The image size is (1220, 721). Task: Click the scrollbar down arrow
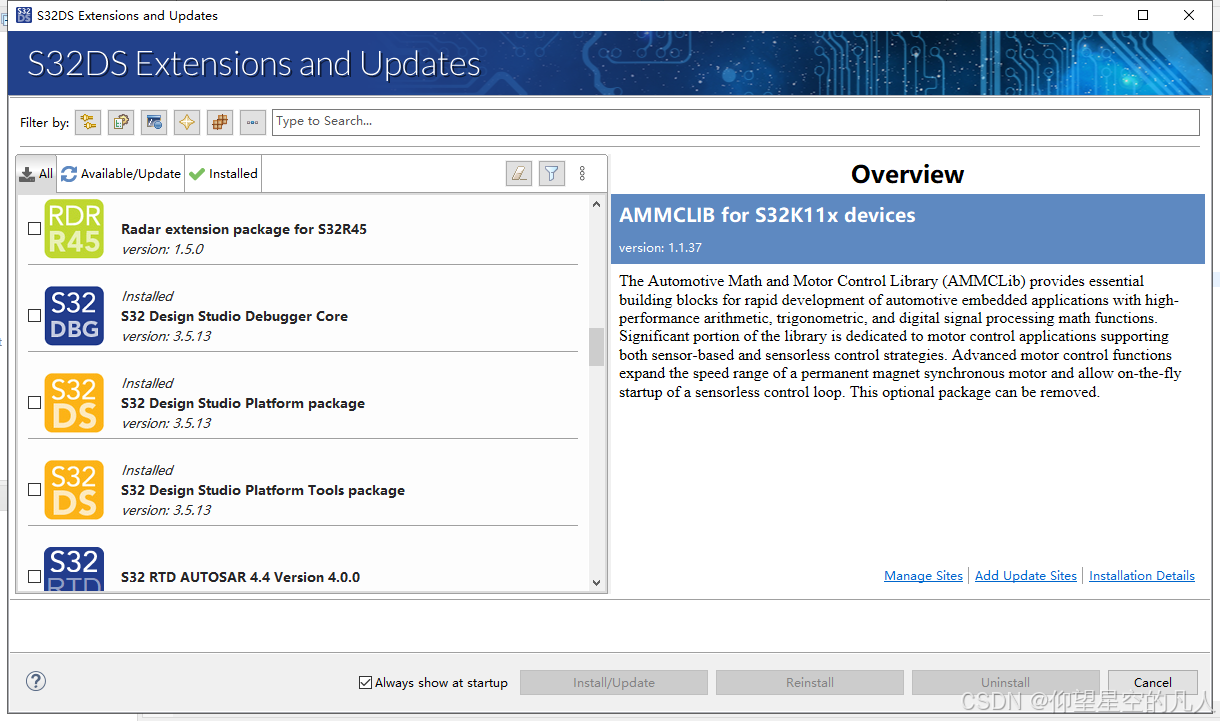pos(596,583)
